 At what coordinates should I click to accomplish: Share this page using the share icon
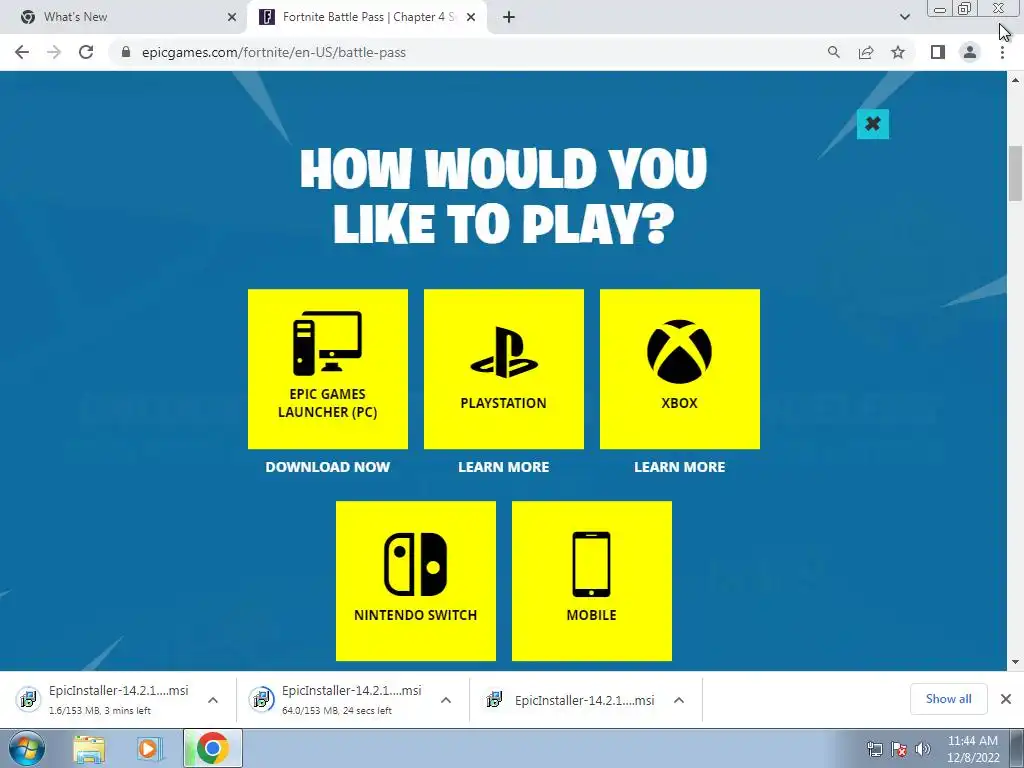[x=866, y=52]
